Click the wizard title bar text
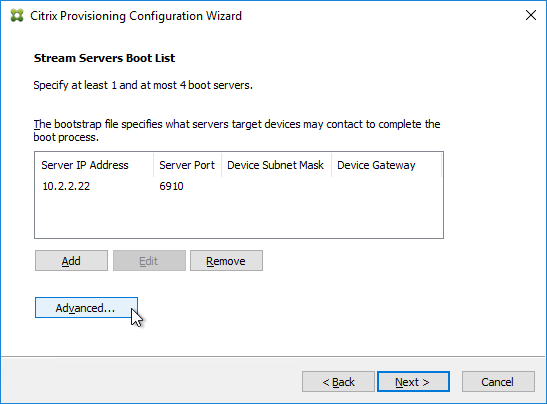Image resolution: width=547 pixels, height=404 pixels. pos(136,16)
